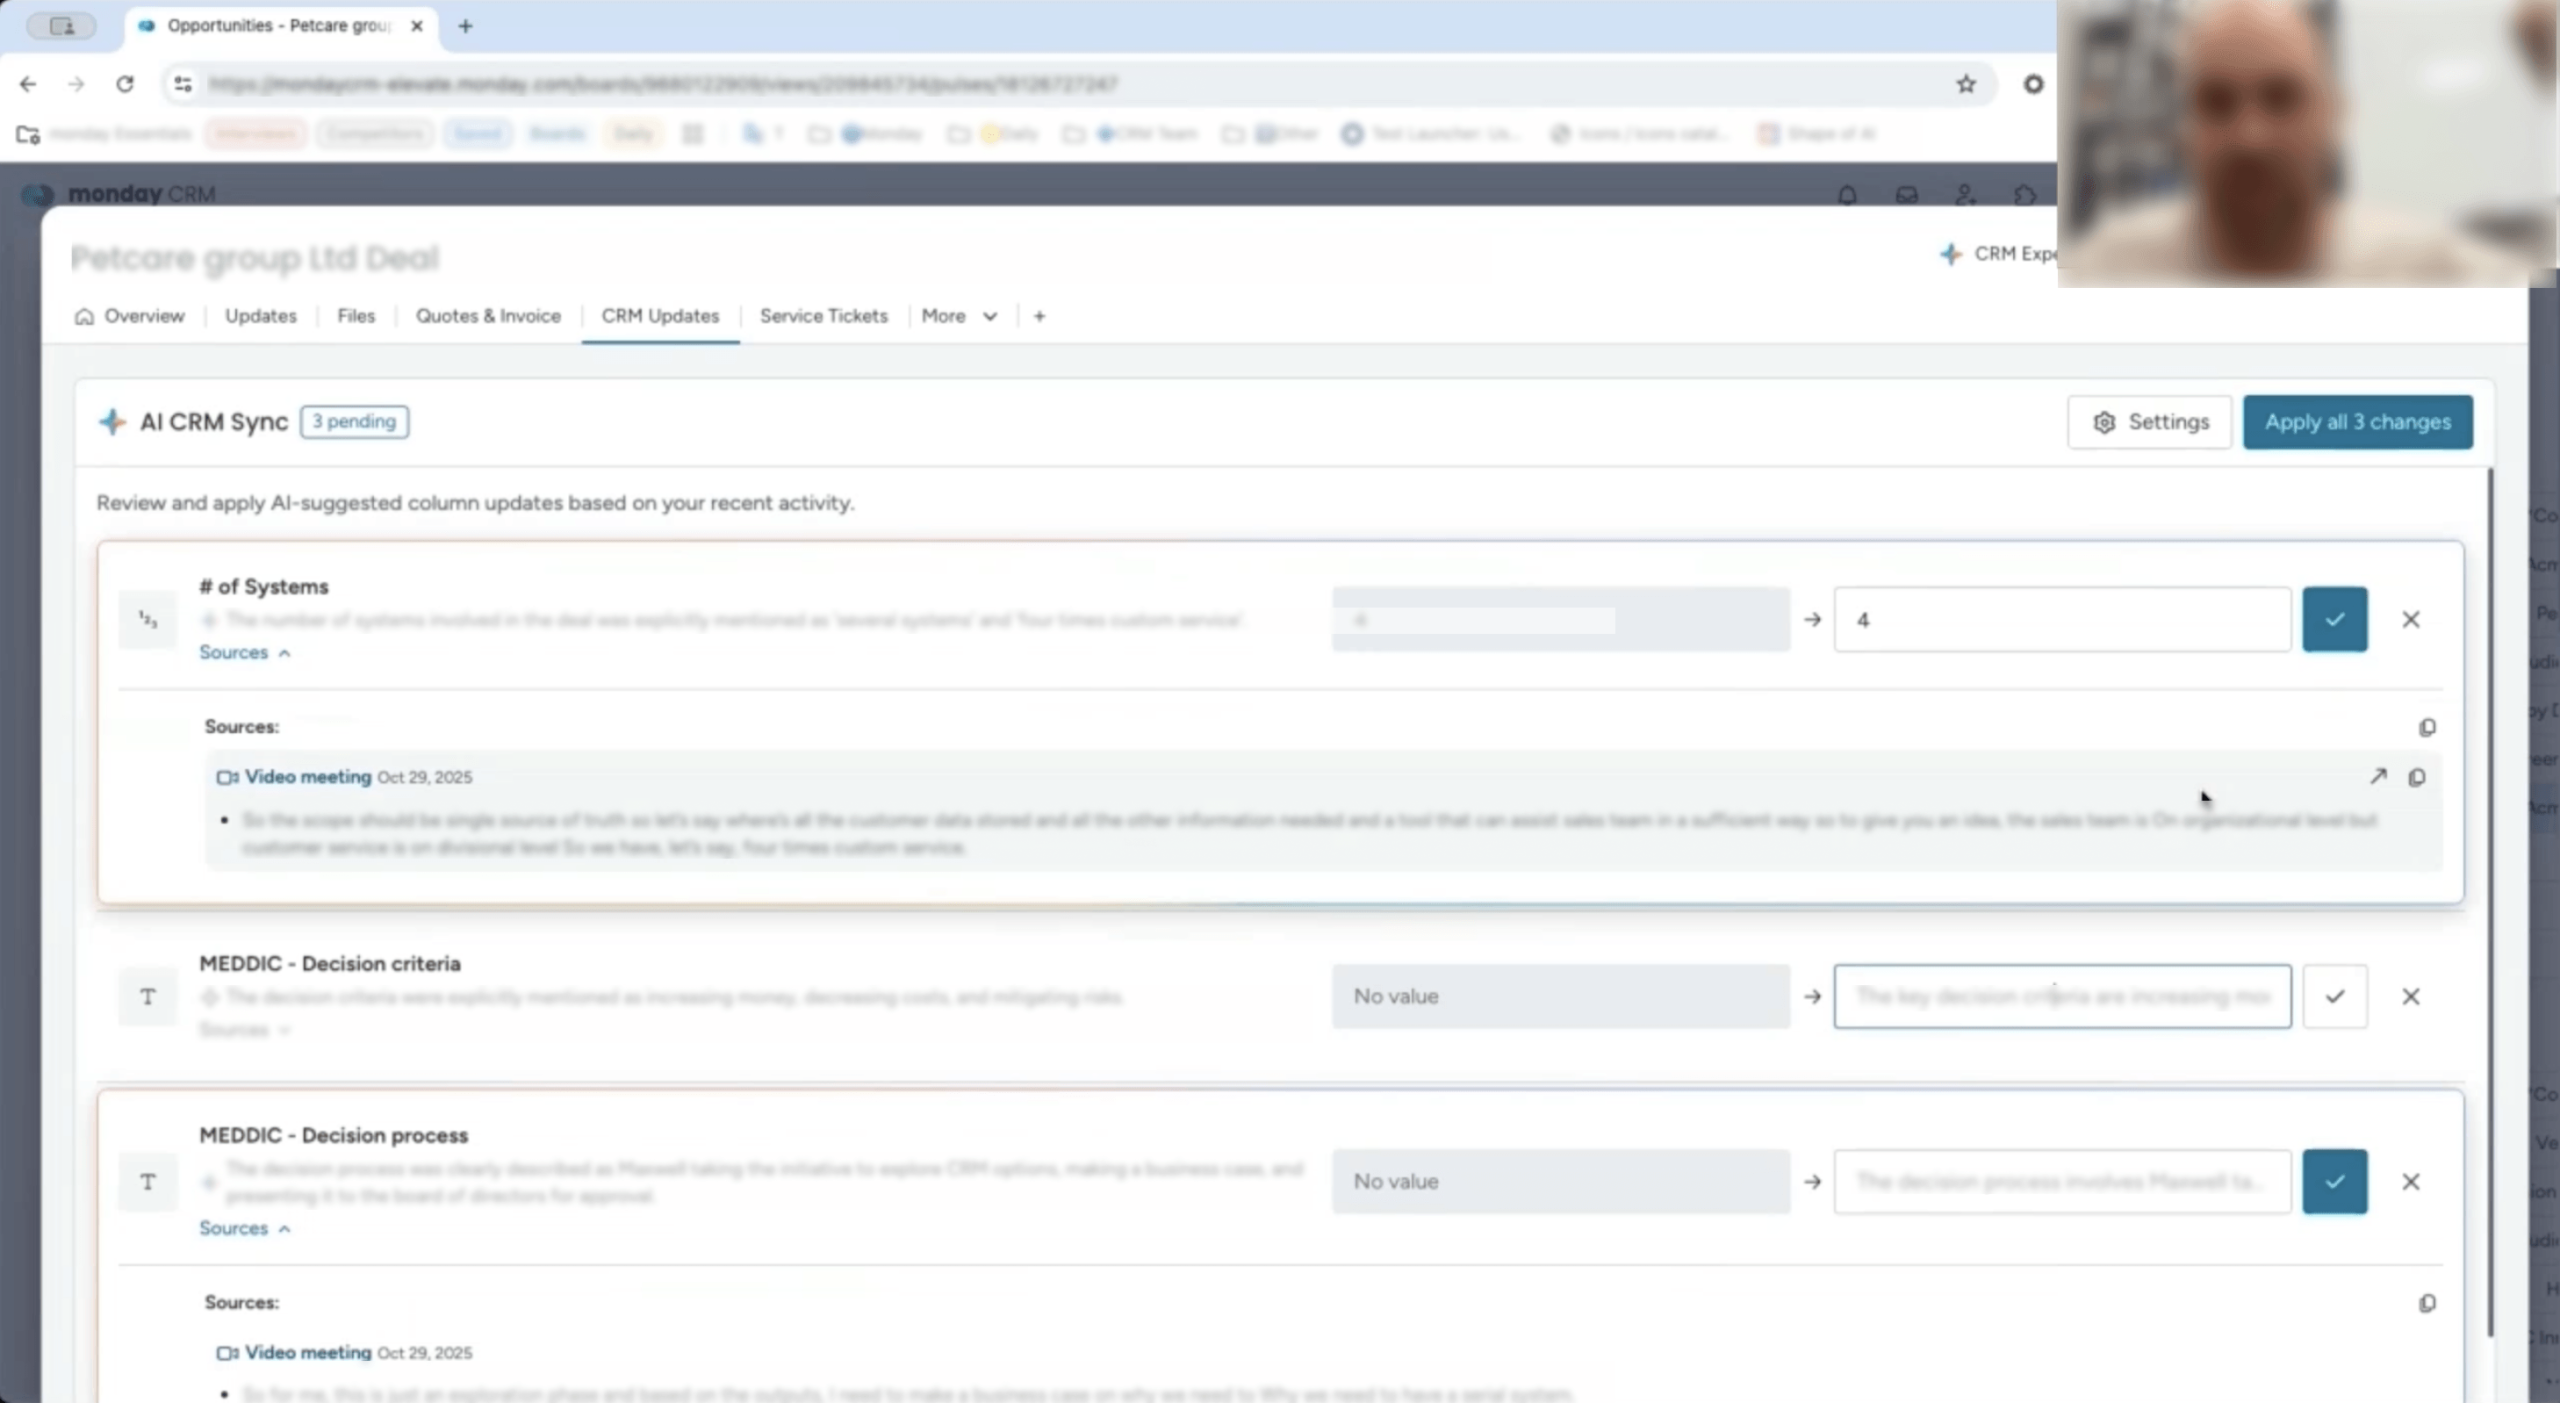Open the tab search button in browser corner
Image resolution: width=2560 pixels, height=1403 pixels.
click(62, 26)
